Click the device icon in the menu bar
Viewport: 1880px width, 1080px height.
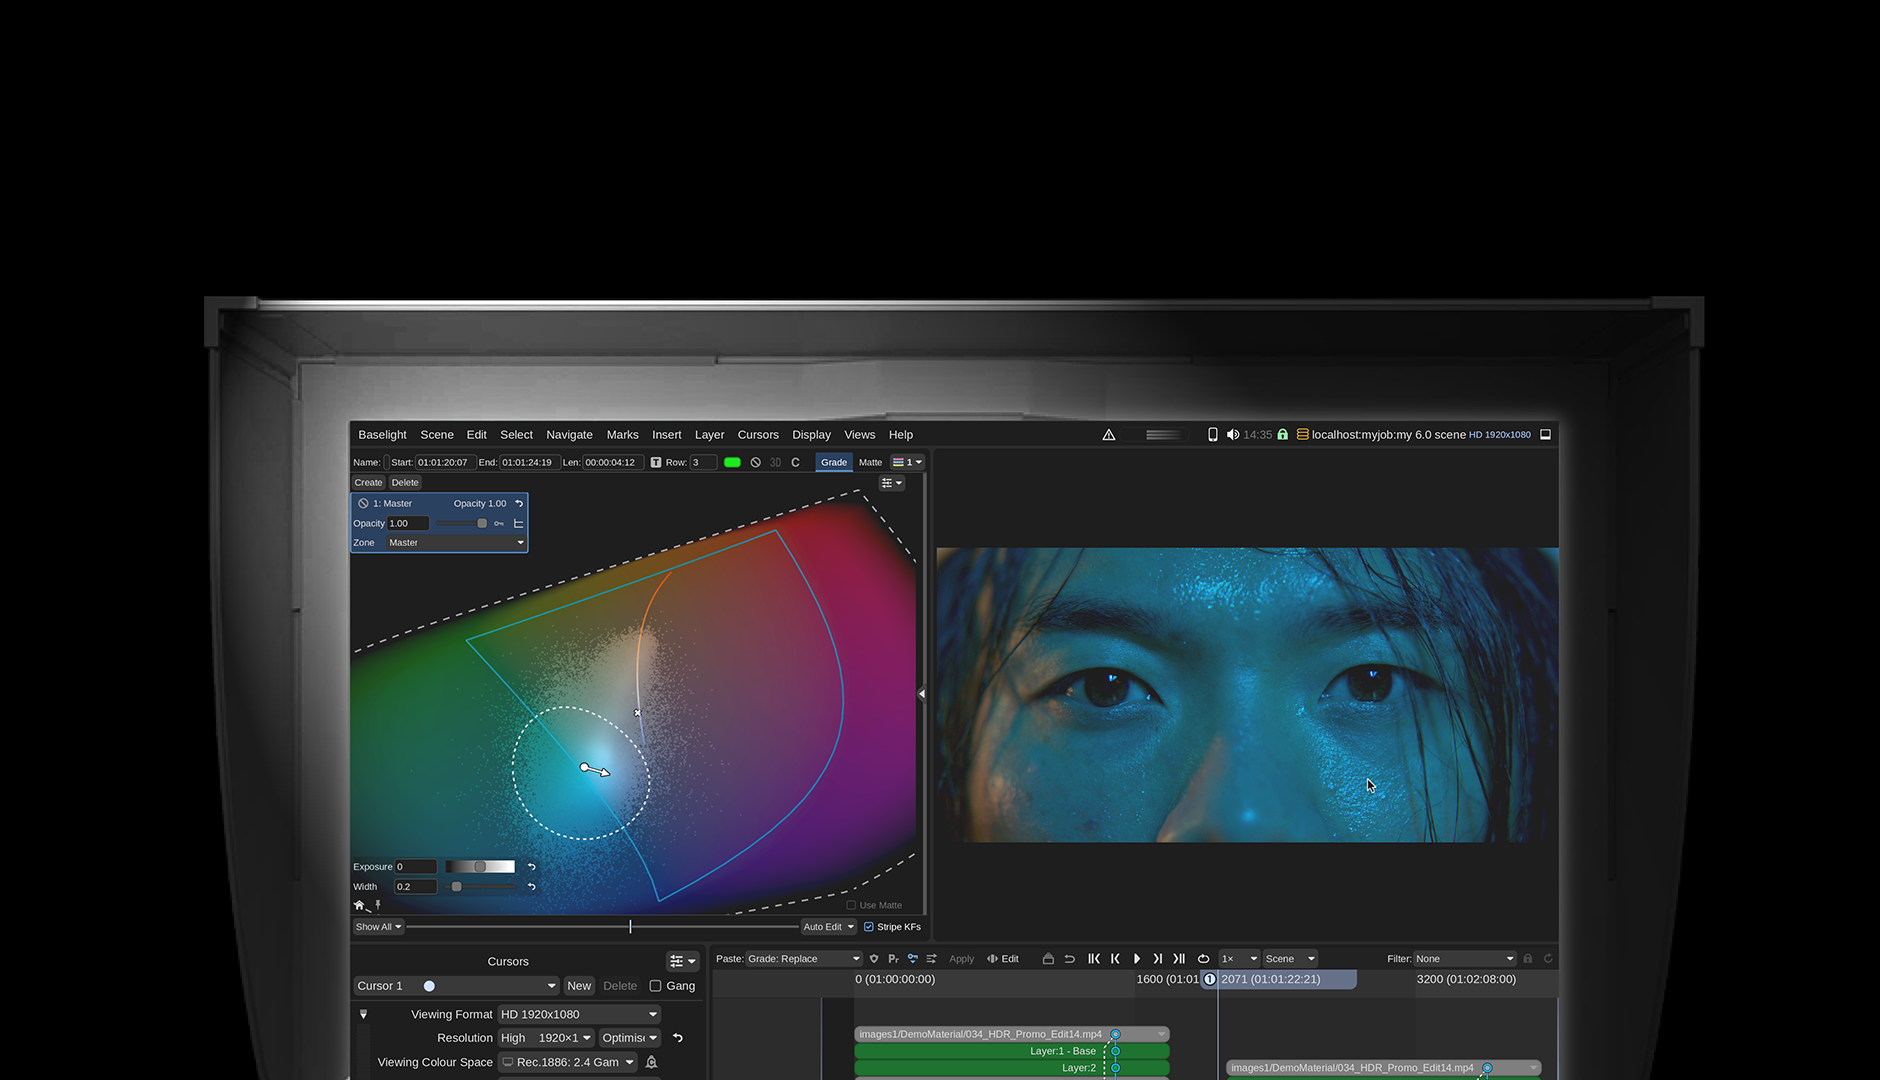(1213, 435)
